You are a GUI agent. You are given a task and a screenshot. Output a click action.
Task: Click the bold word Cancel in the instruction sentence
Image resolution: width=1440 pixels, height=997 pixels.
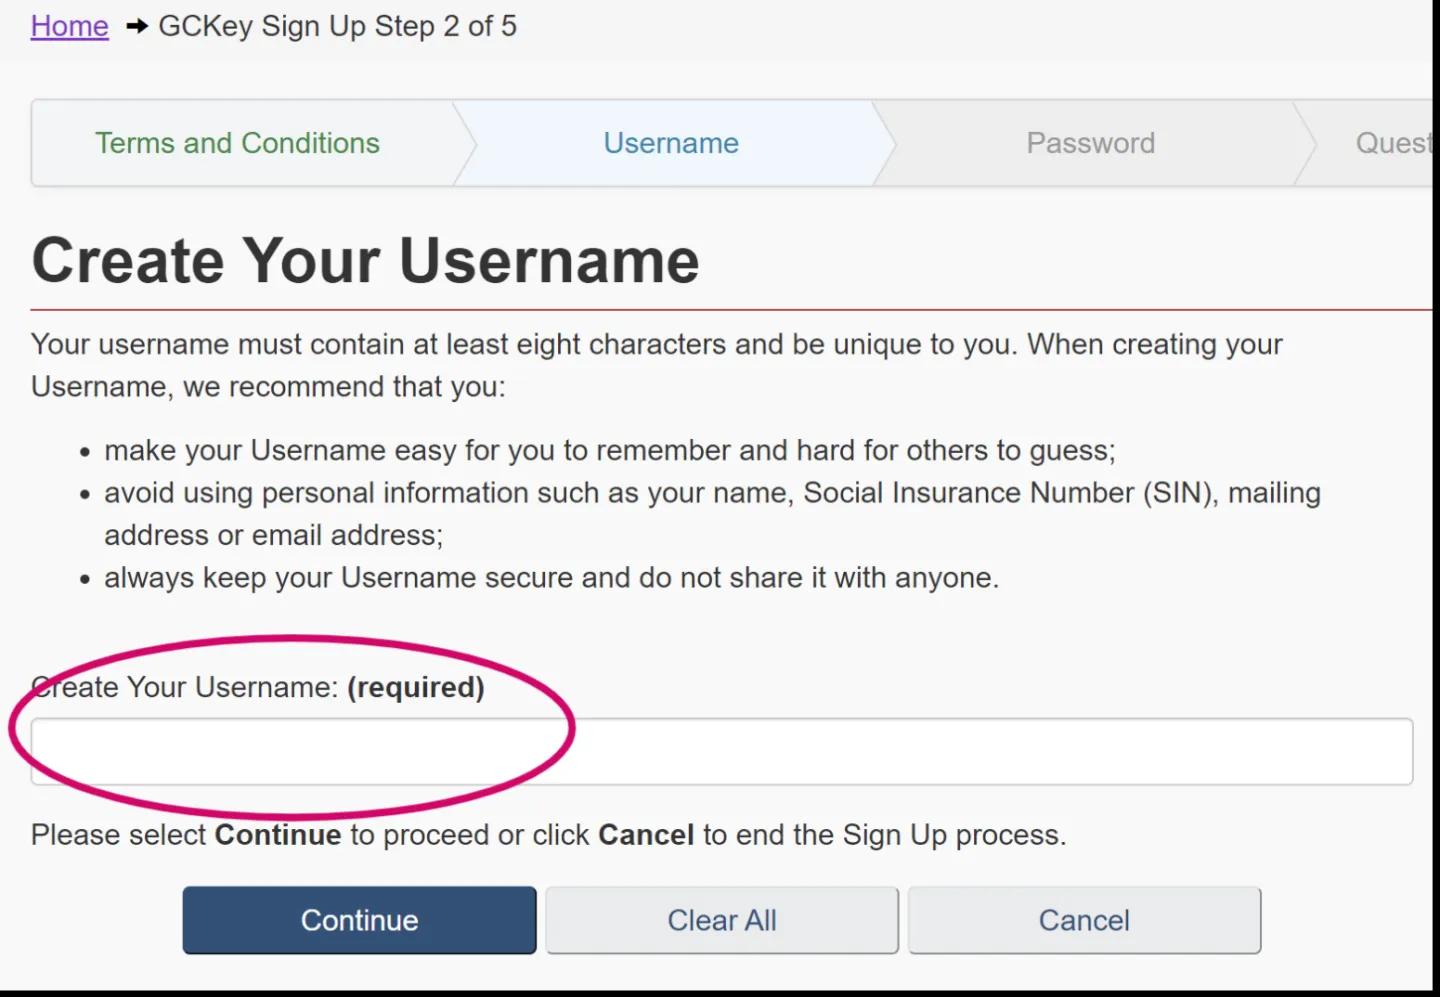645,835
